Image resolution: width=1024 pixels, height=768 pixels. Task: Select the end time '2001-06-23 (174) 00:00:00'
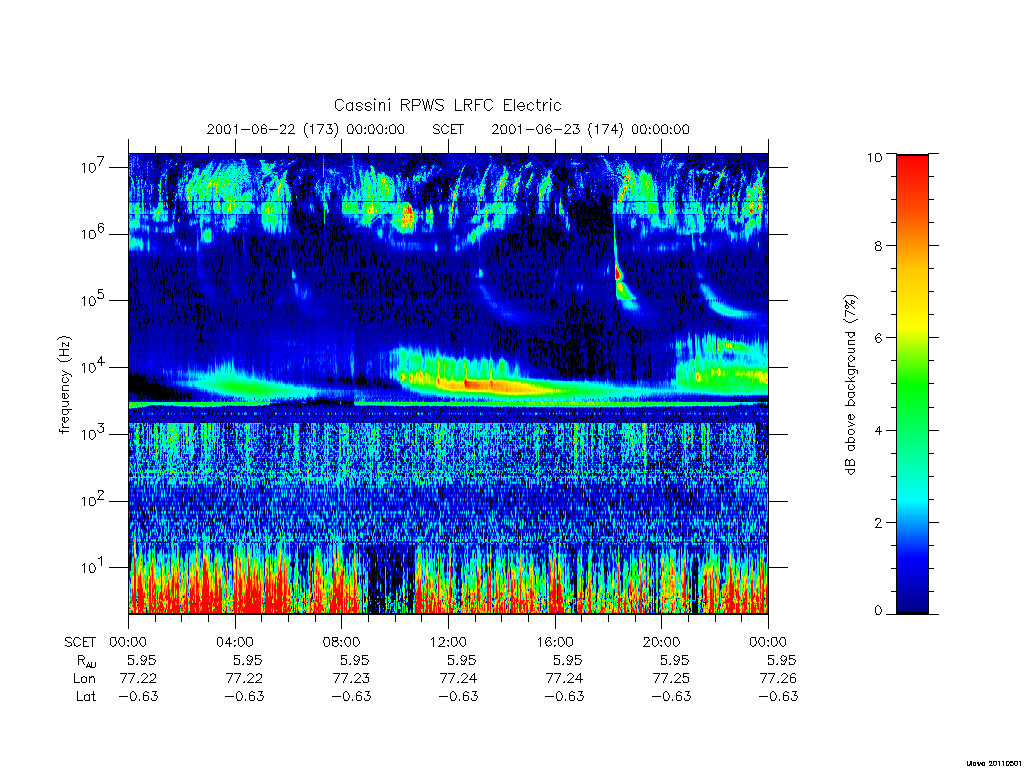coord(590,129)
